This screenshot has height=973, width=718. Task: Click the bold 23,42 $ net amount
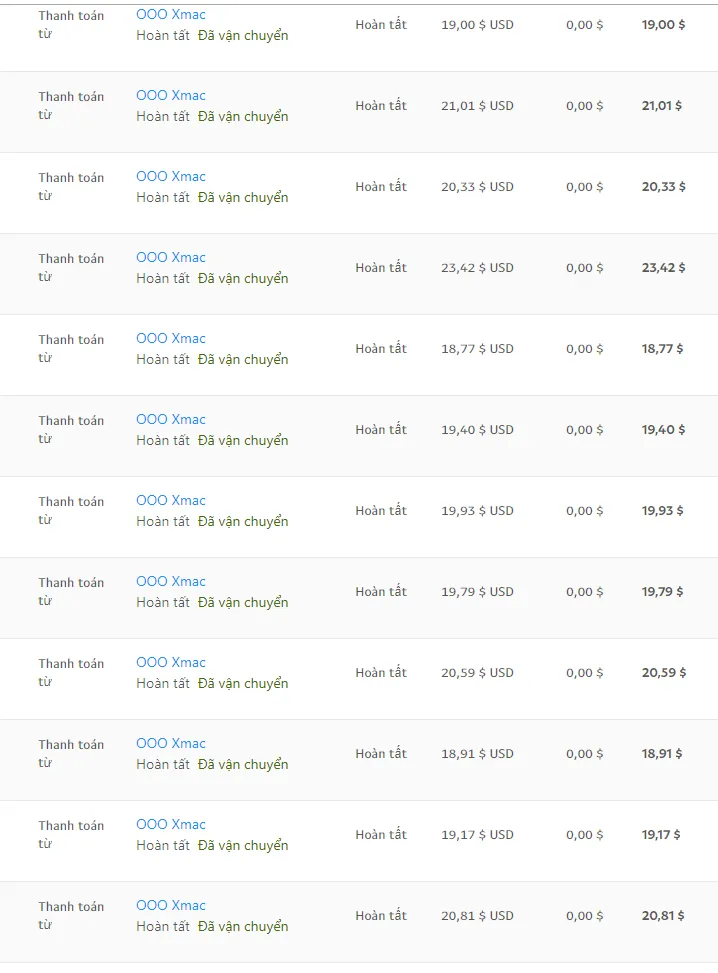tap(663, 268)
